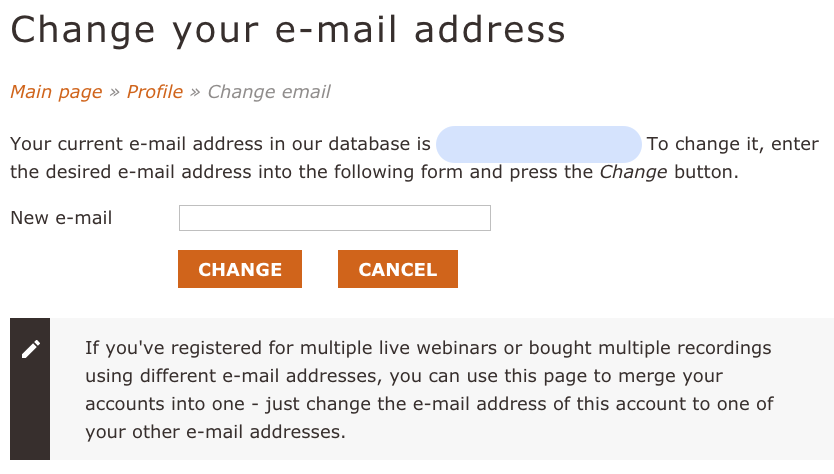Screen dimensions: 834x474
Task: Open the Main page breadcrumb link
Action: (56, 92)
